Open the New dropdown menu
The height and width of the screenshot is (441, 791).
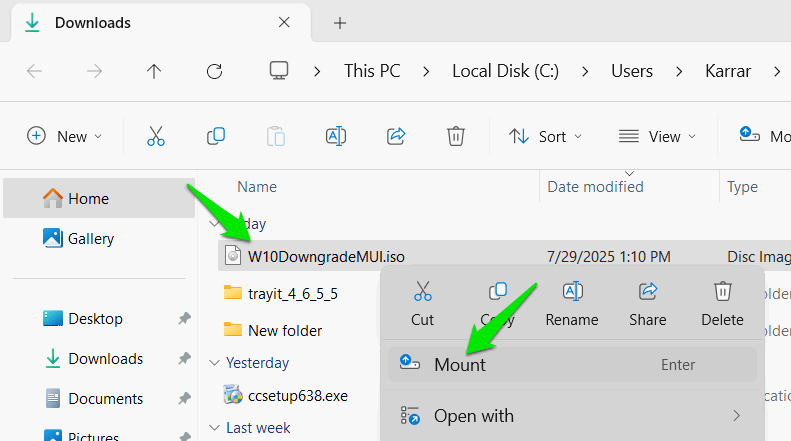click(x=65, y=136)
